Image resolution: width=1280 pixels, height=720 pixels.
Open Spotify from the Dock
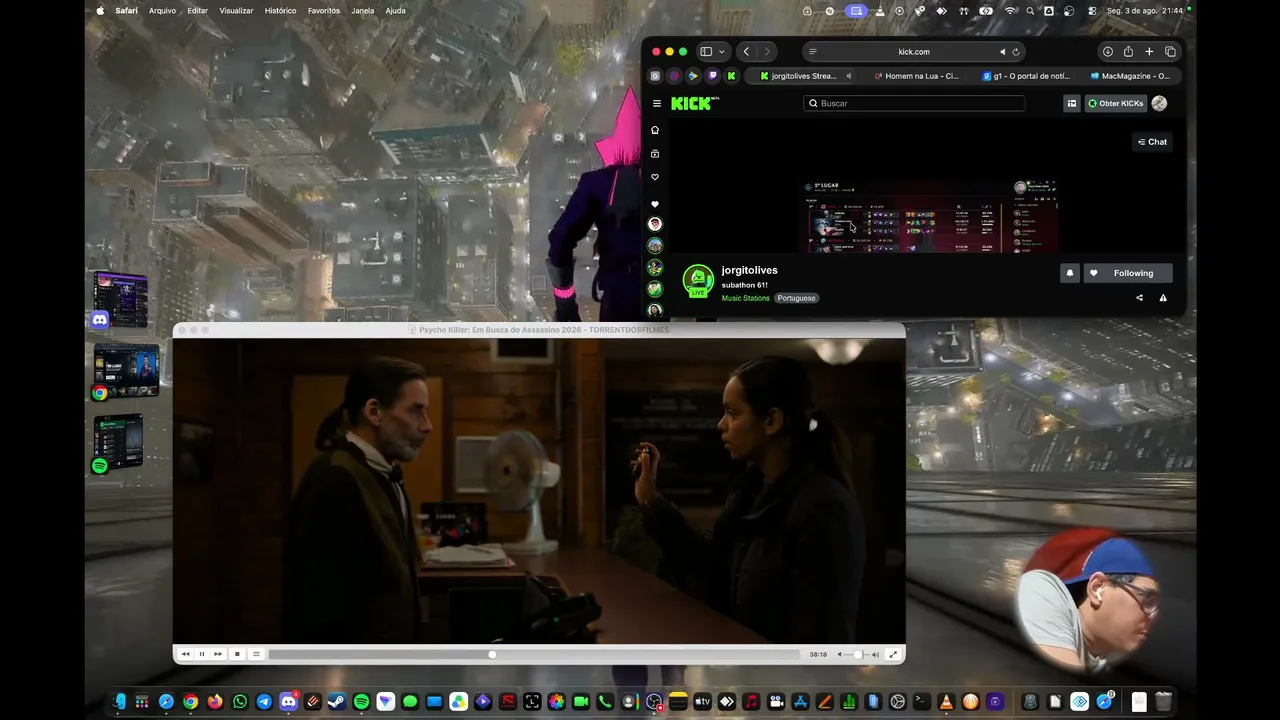361,702
